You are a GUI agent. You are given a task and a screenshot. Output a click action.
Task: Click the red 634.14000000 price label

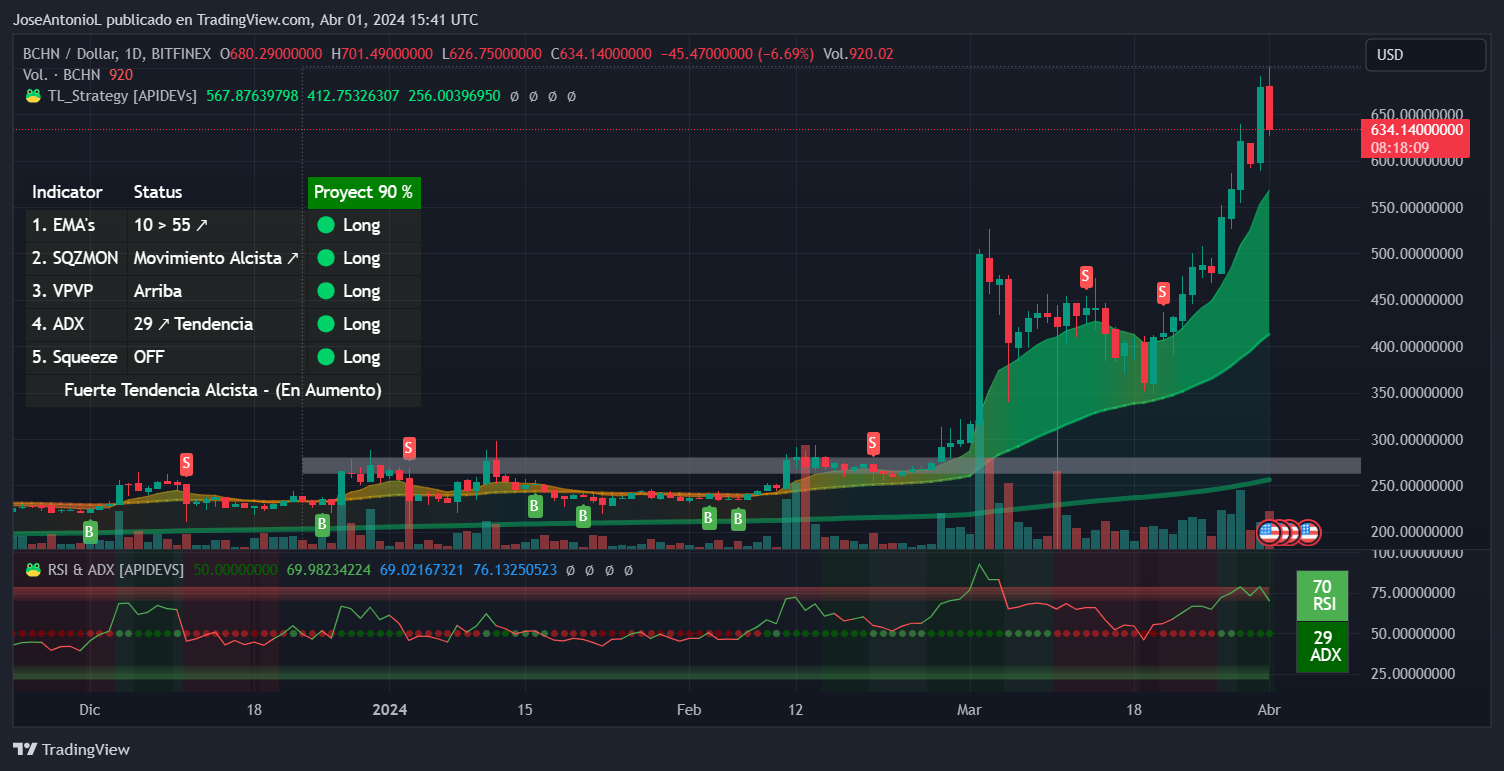[1415, 131]
